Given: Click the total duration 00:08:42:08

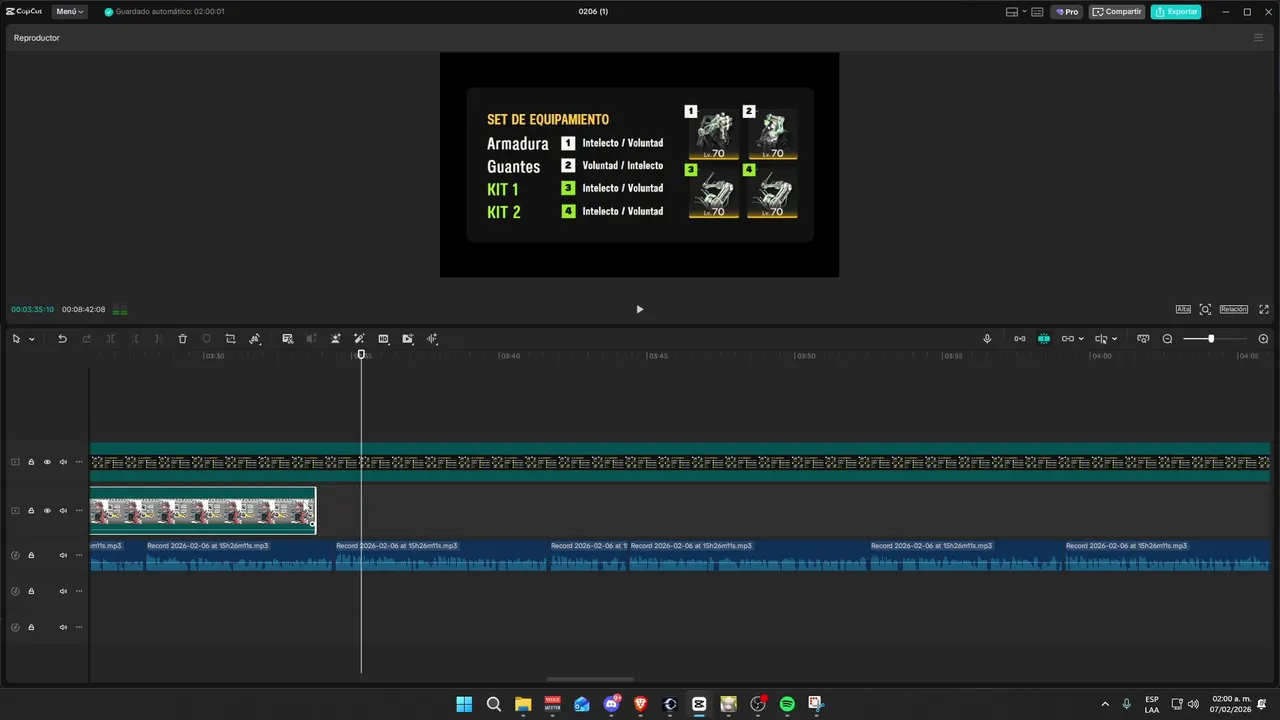Looking at the screenshot, I should coord(83,310).
